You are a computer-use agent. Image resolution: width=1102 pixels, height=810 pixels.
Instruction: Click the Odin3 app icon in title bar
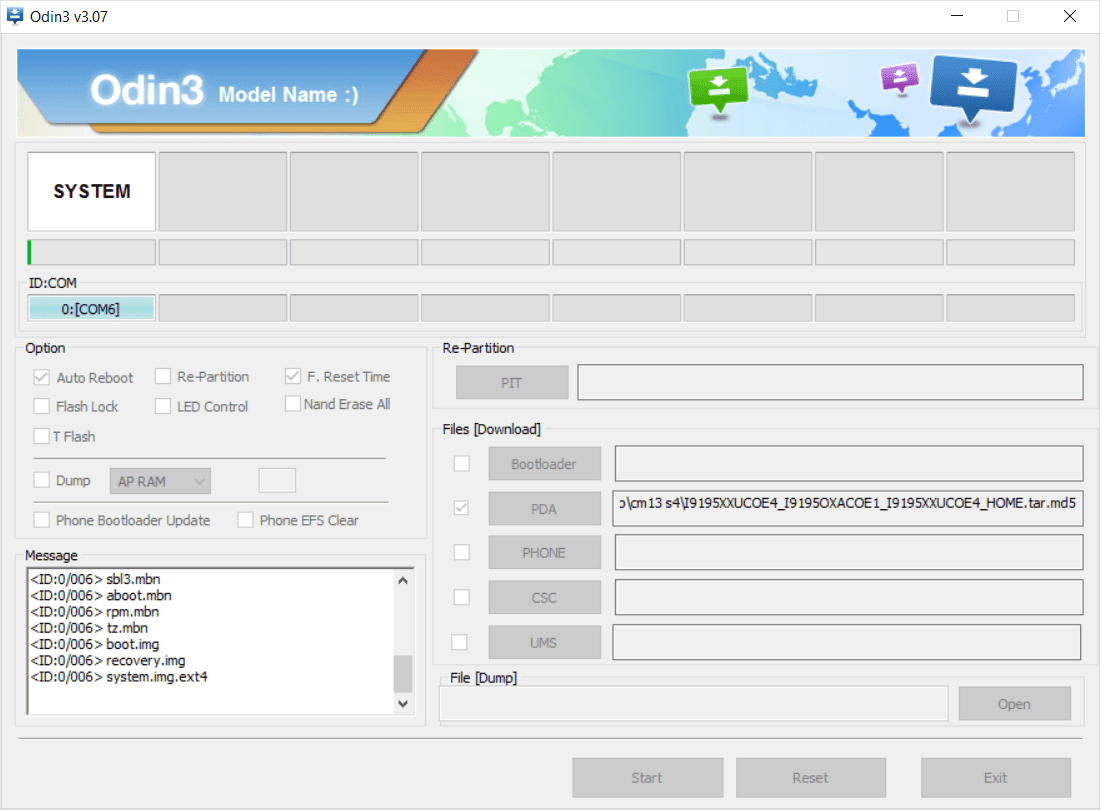click(x=15, y=15)
